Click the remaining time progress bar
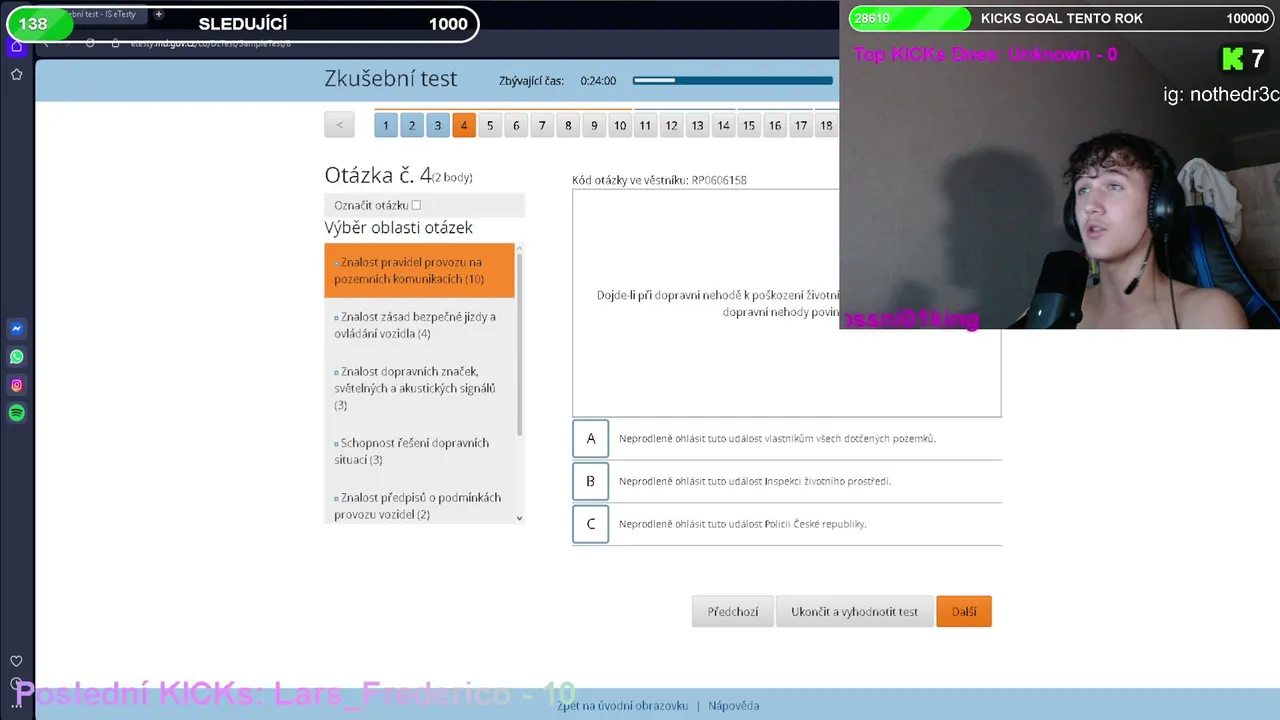This screenshot has height=720, width=1280. pos(733,81)
